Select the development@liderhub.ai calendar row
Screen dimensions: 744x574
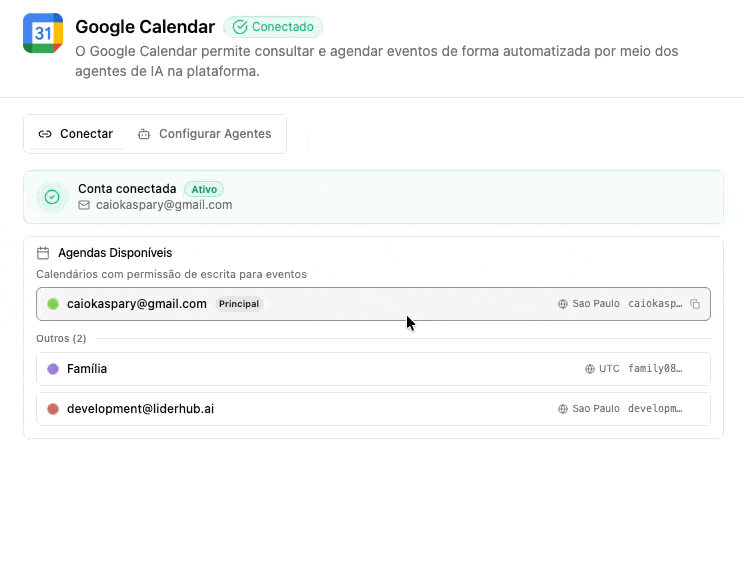[x=373, y=408]
